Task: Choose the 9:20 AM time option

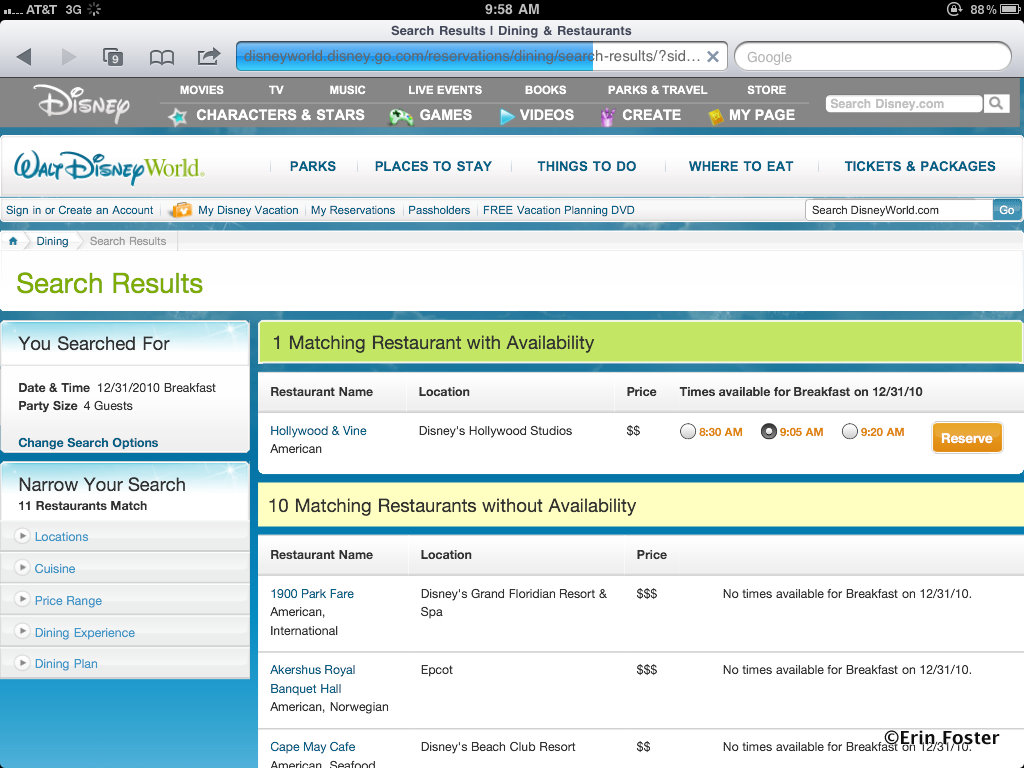Action: pyautogui.click(x=849, y=432)
